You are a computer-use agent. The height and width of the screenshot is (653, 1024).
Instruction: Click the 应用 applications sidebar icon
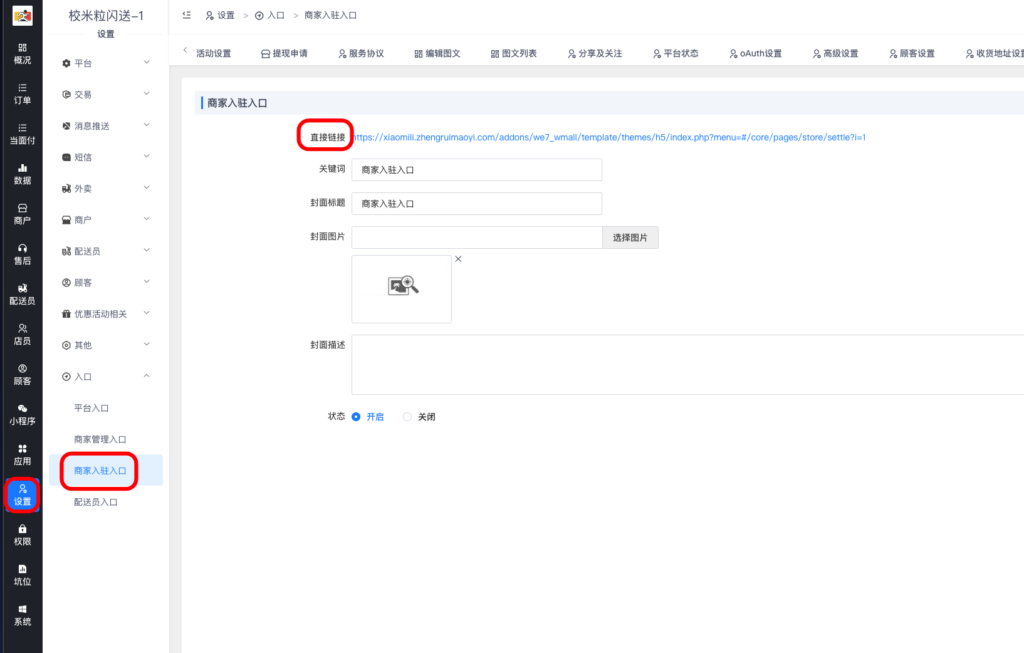coord(21,453)
